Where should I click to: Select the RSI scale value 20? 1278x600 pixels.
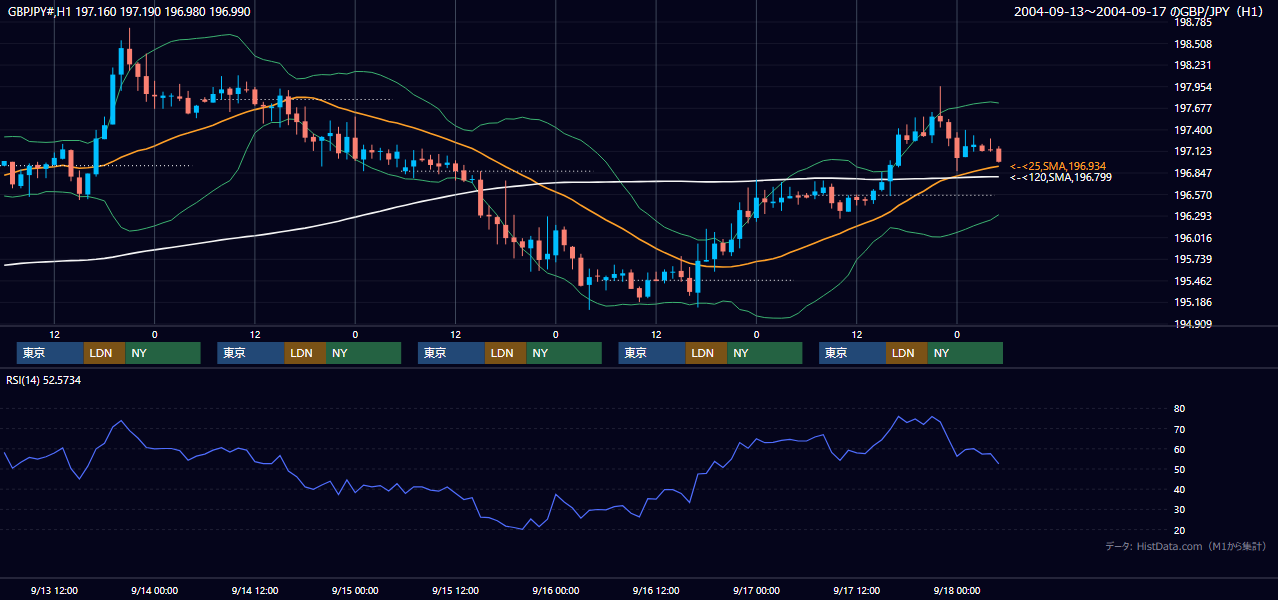[x=1180, y=530]
